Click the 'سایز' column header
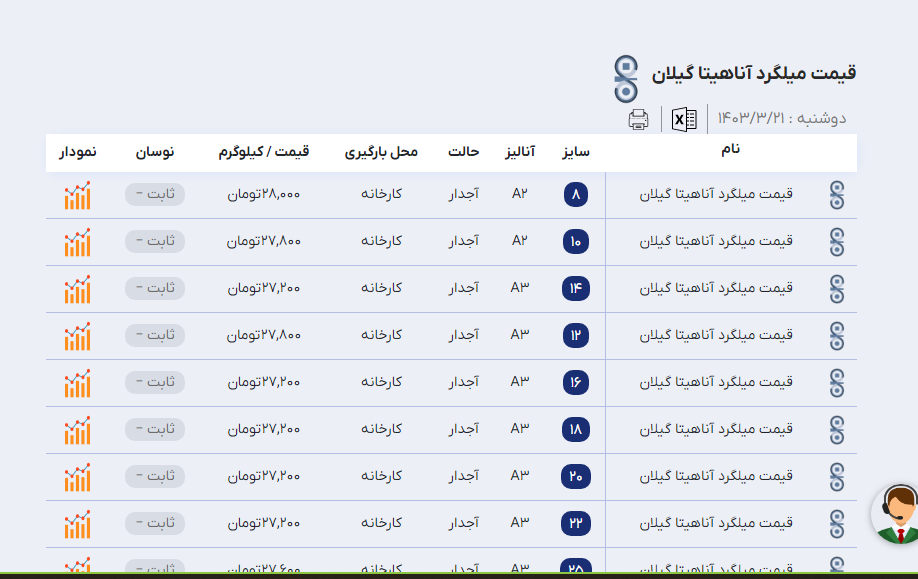This screenshot has height=579, width=918. (x=575, y=152)
